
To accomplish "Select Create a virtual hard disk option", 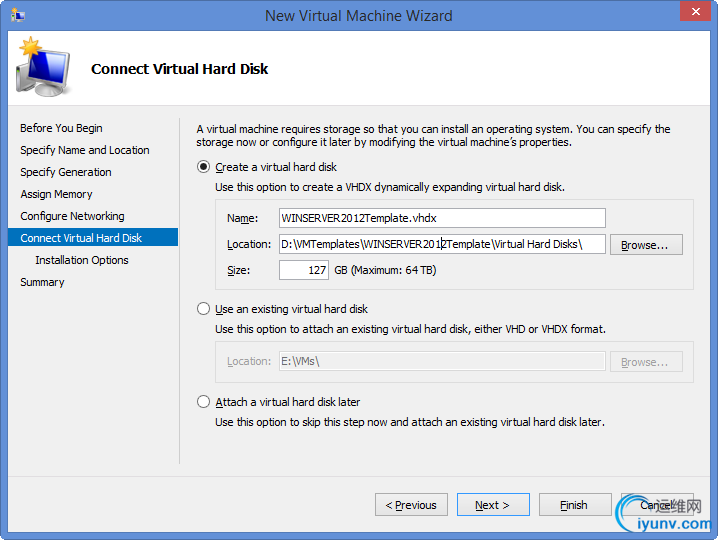I will click(203, 167).
